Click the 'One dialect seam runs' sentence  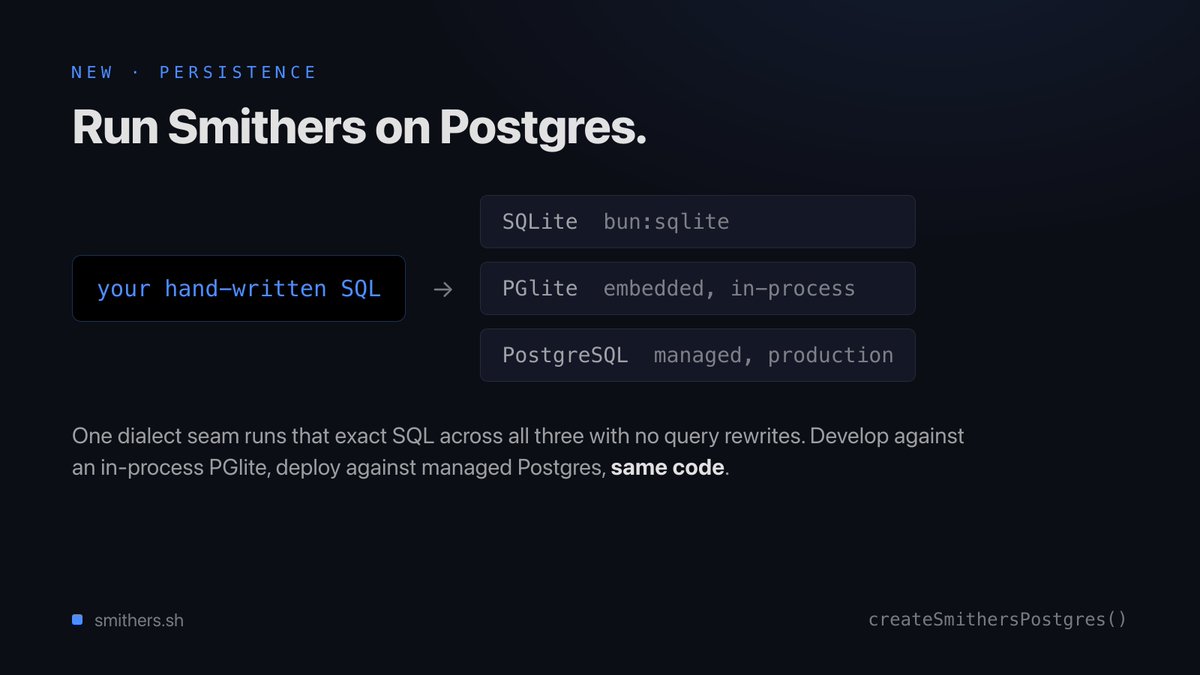tap(518, 452)
